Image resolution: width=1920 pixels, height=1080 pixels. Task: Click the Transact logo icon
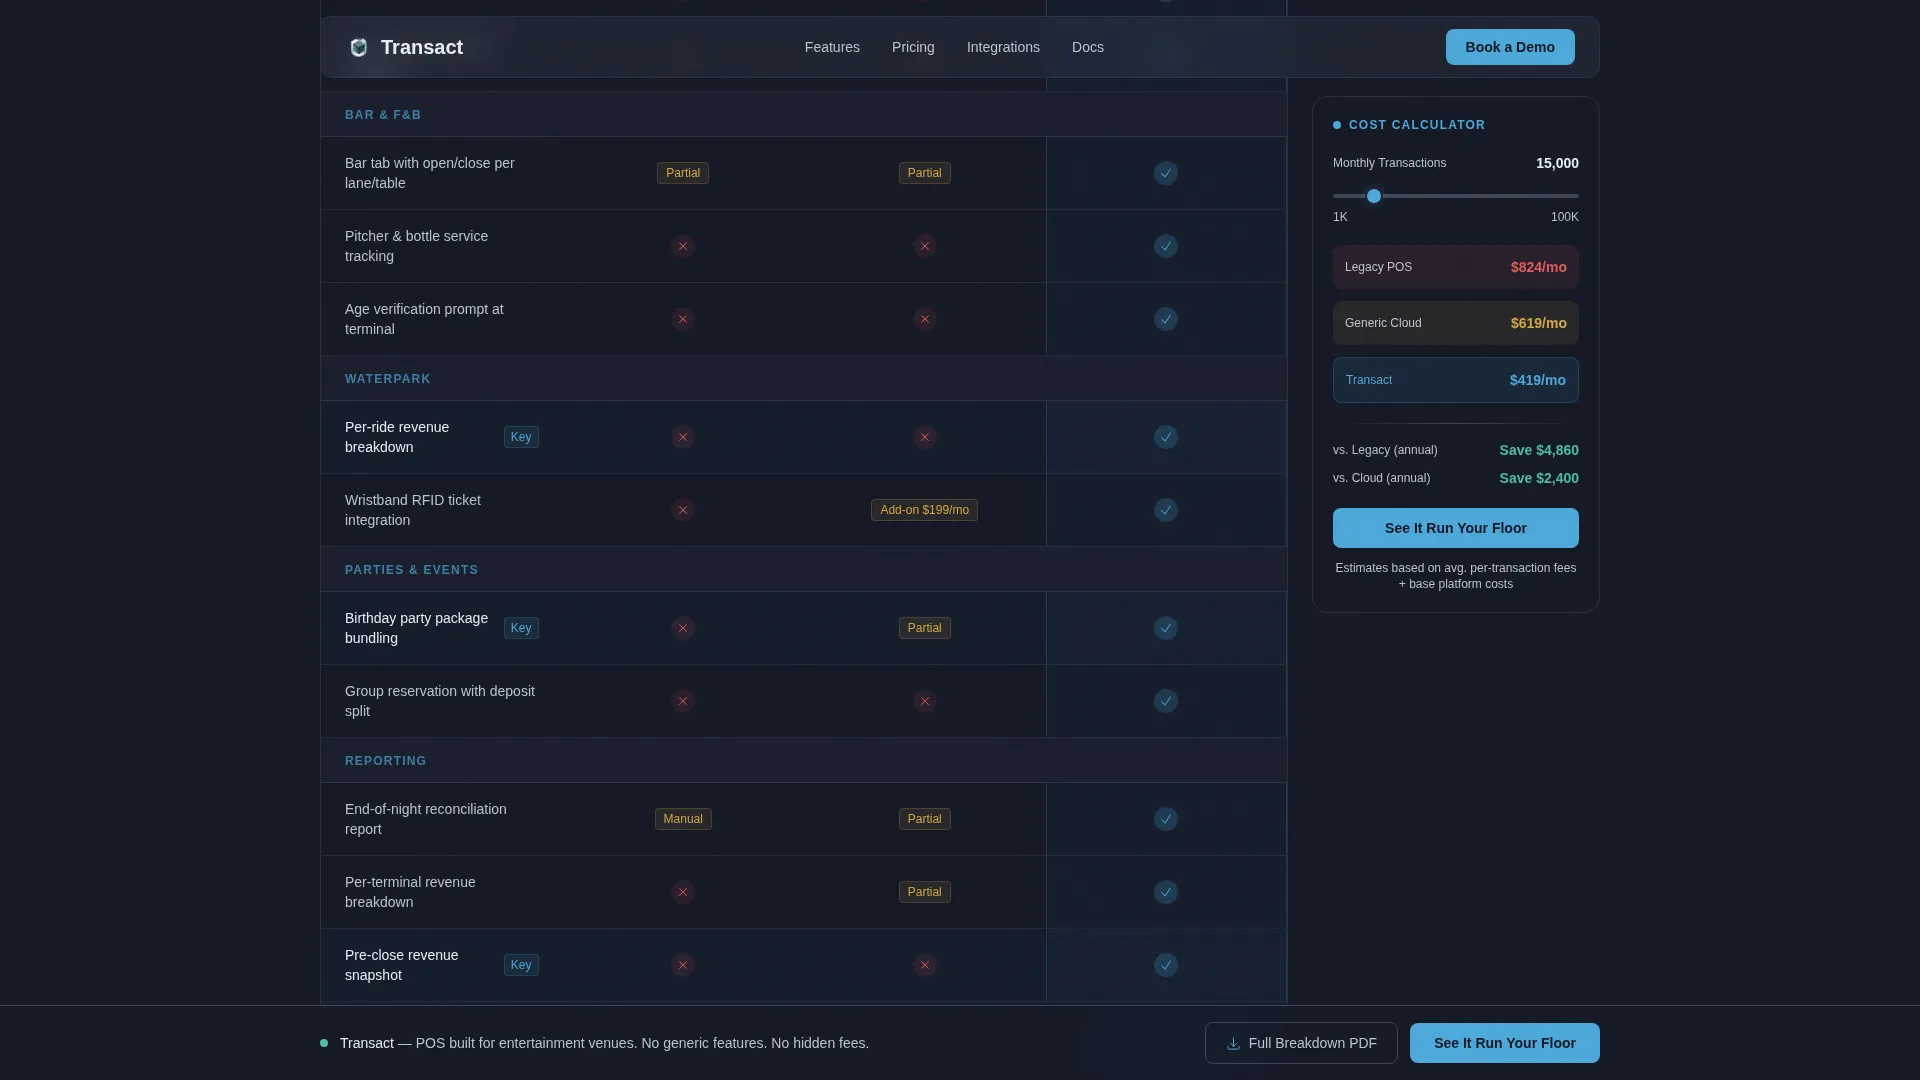359,47
